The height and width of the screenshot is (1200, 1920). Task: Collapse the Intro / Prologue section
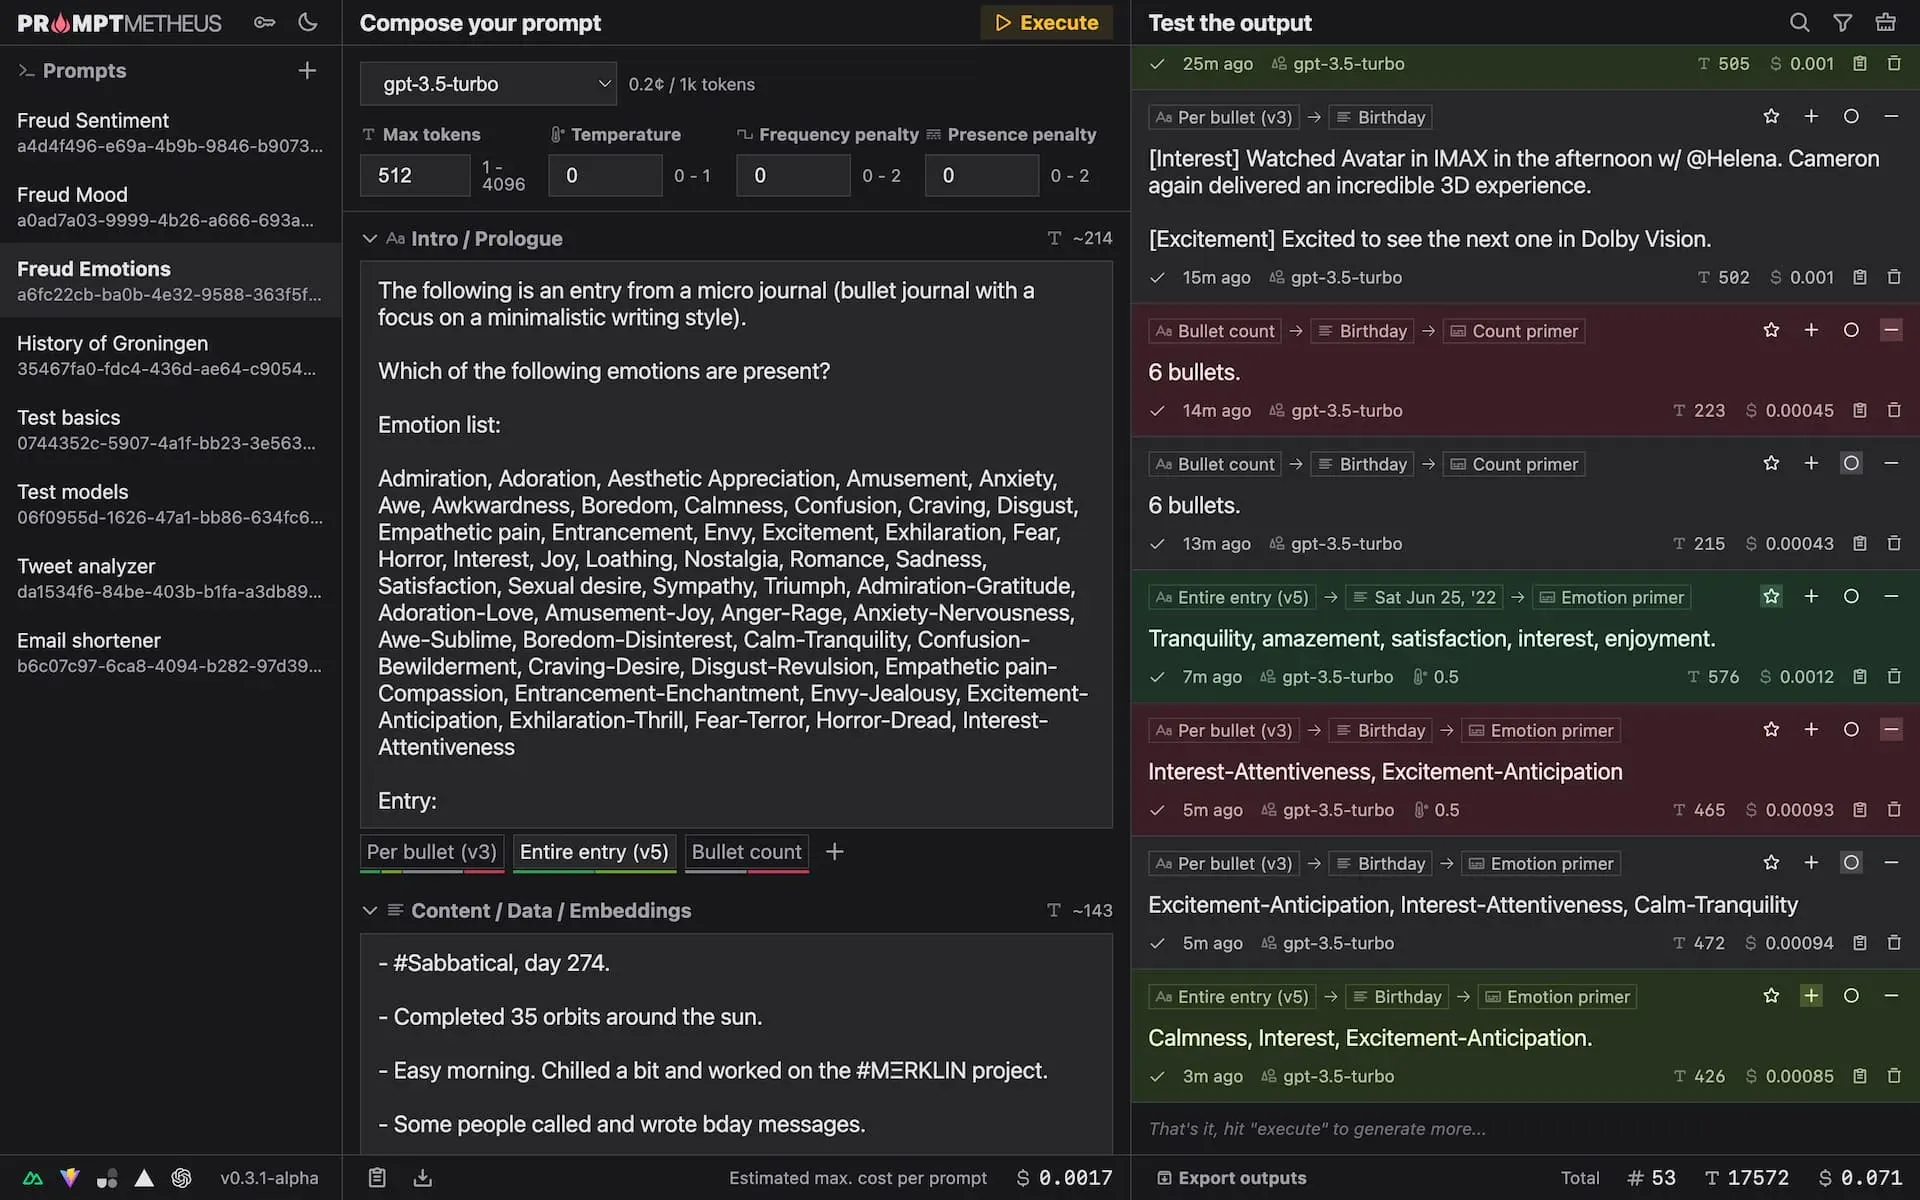click(370, 239)
